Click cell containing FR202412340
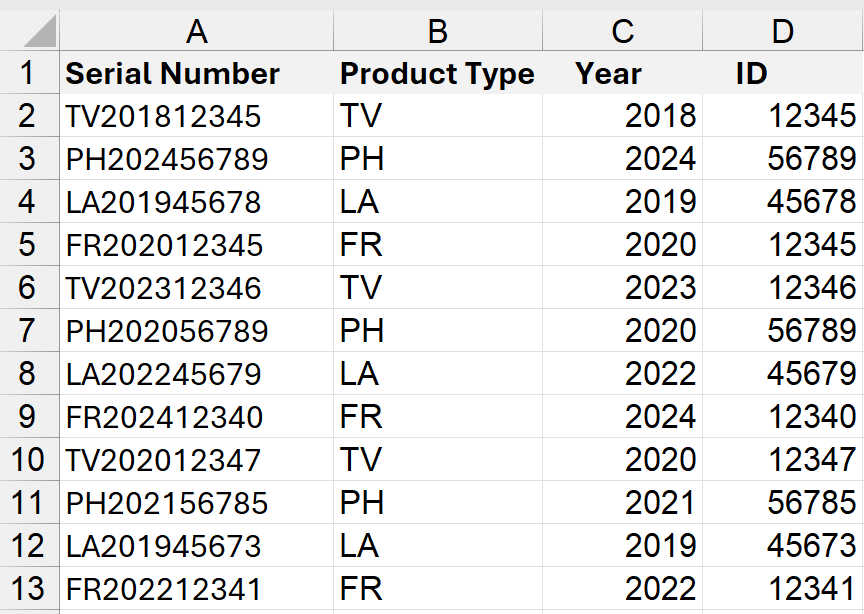The height and width of the screenshot is (614, 864). (165, 416)
